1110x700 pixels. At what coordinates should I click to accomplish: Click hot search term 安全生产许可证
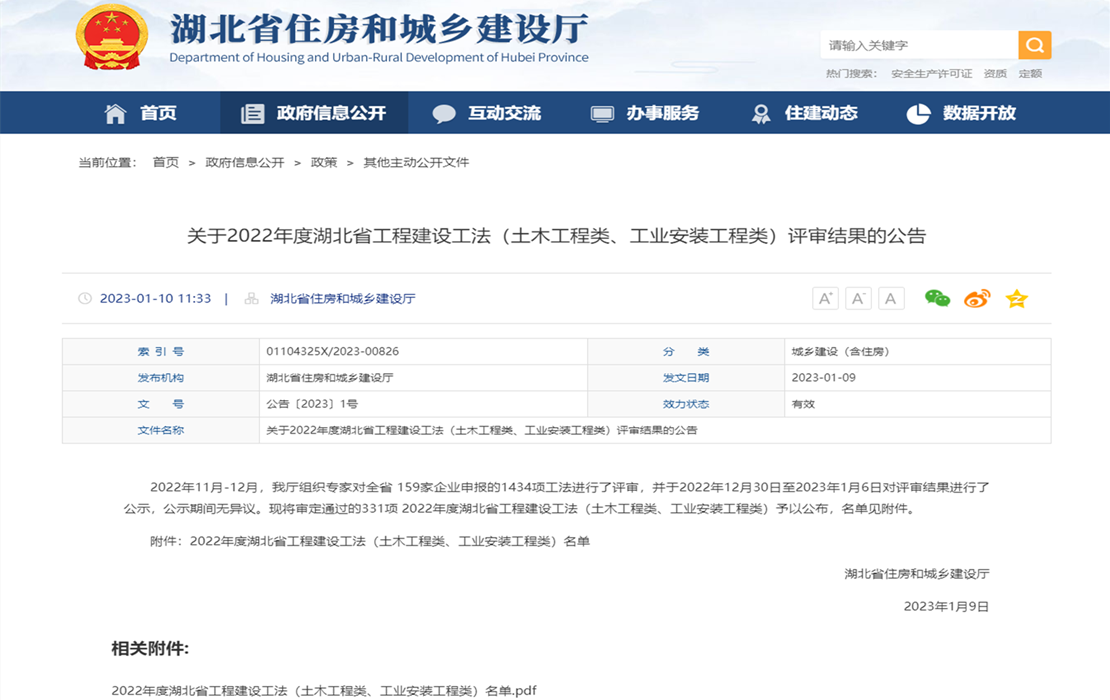pos(931,73)
